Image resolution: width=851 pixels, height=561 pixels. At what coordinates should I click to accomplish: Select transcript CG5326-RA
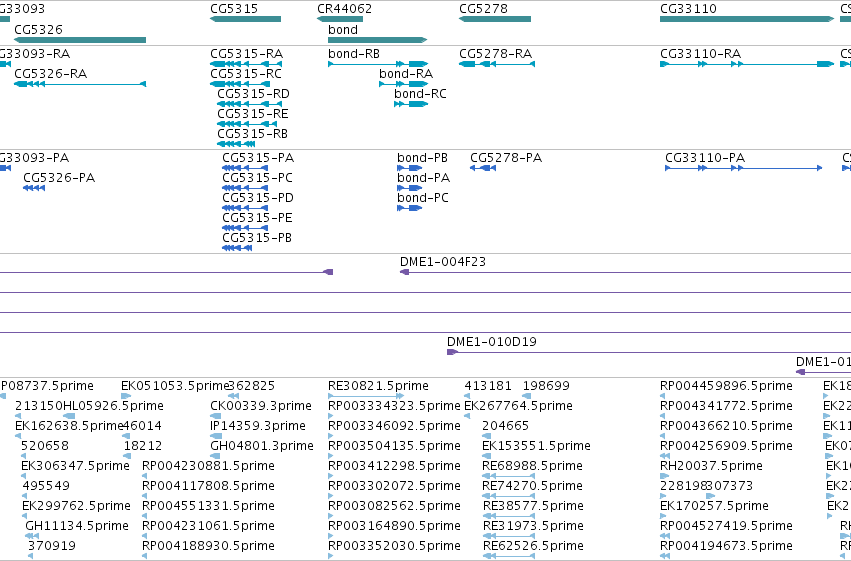80,84
